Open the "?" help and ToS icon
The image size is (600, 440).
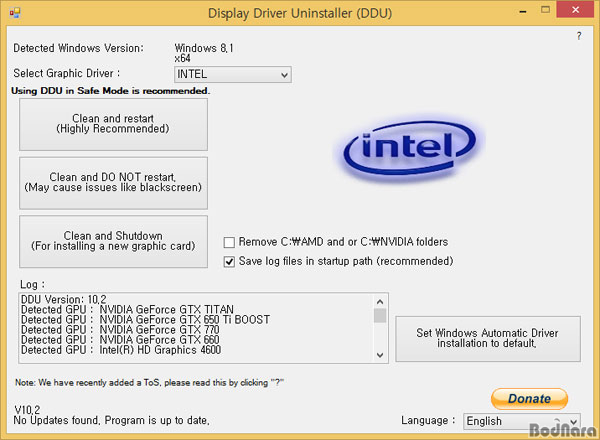click(x=578, y=36)
